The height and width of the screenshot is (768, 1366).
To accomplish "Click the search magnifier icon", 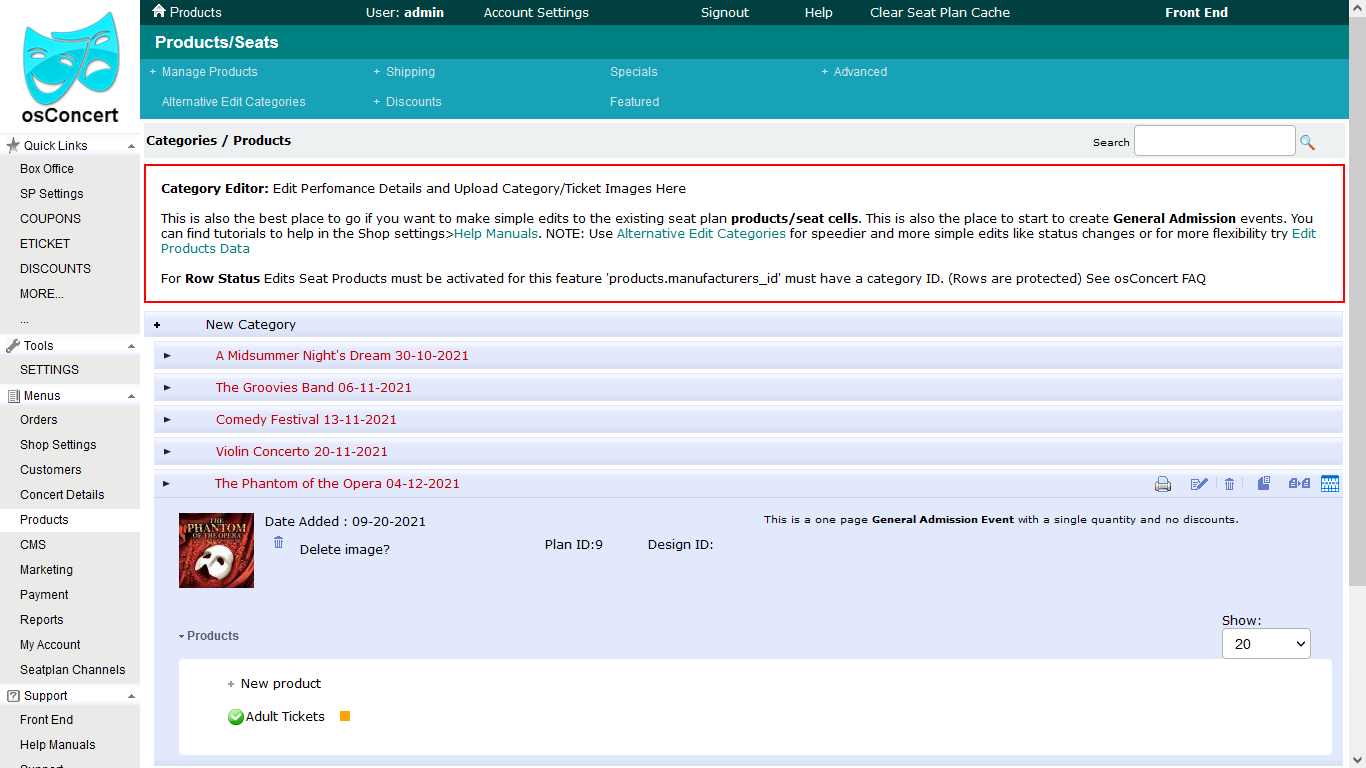I will (x=1307, y=143).
